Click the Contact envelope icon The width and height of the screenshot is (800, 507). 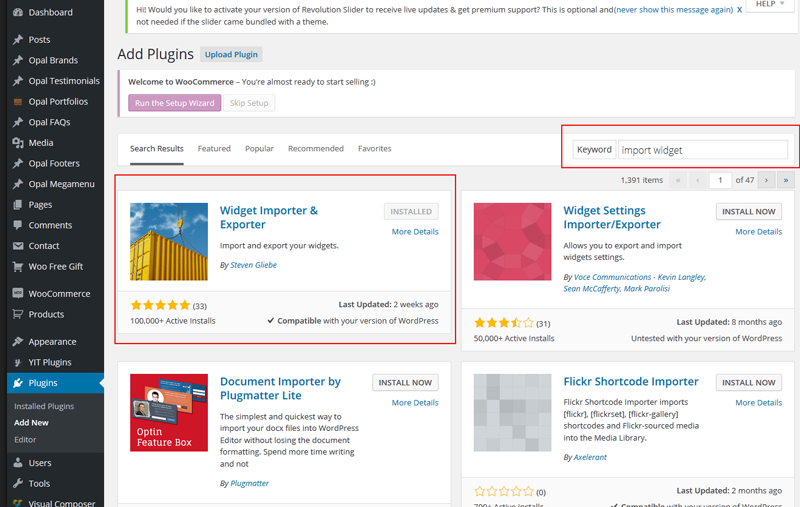click(x=17, y=246)
